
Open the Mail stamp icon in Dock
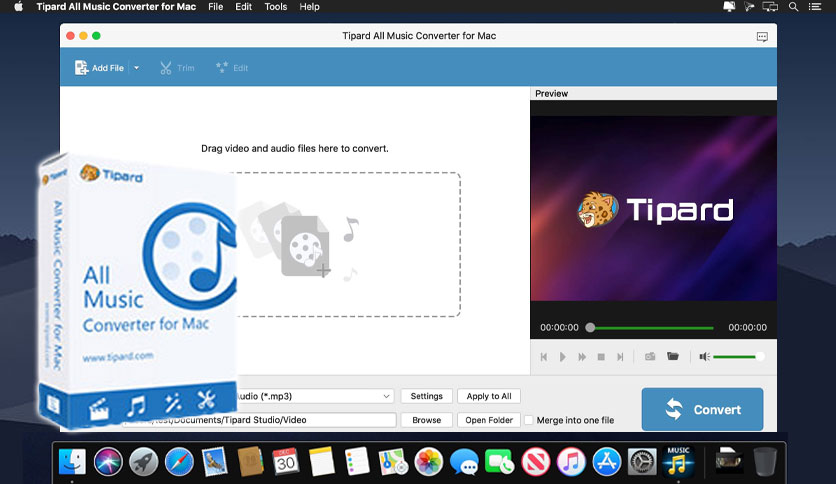tap(215, 461)
